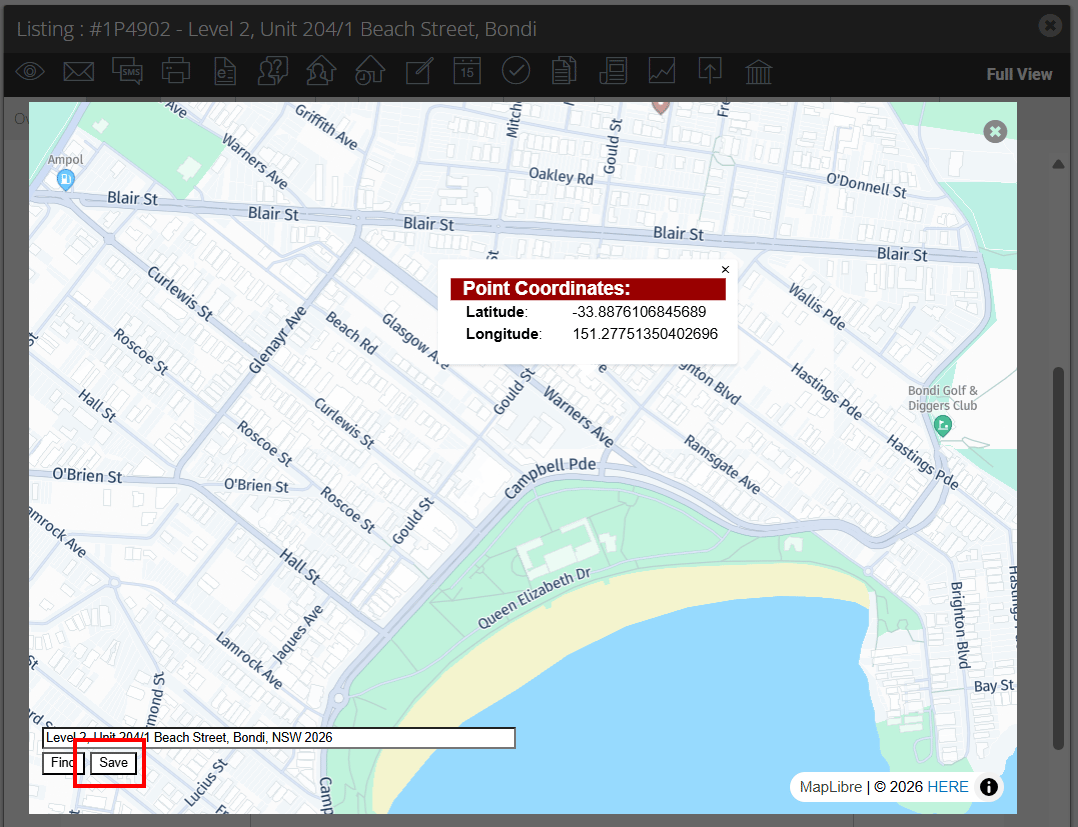Viewport: 1078px width, 827px height.
Task: Click the Find button under address
Action: point(63,762)
